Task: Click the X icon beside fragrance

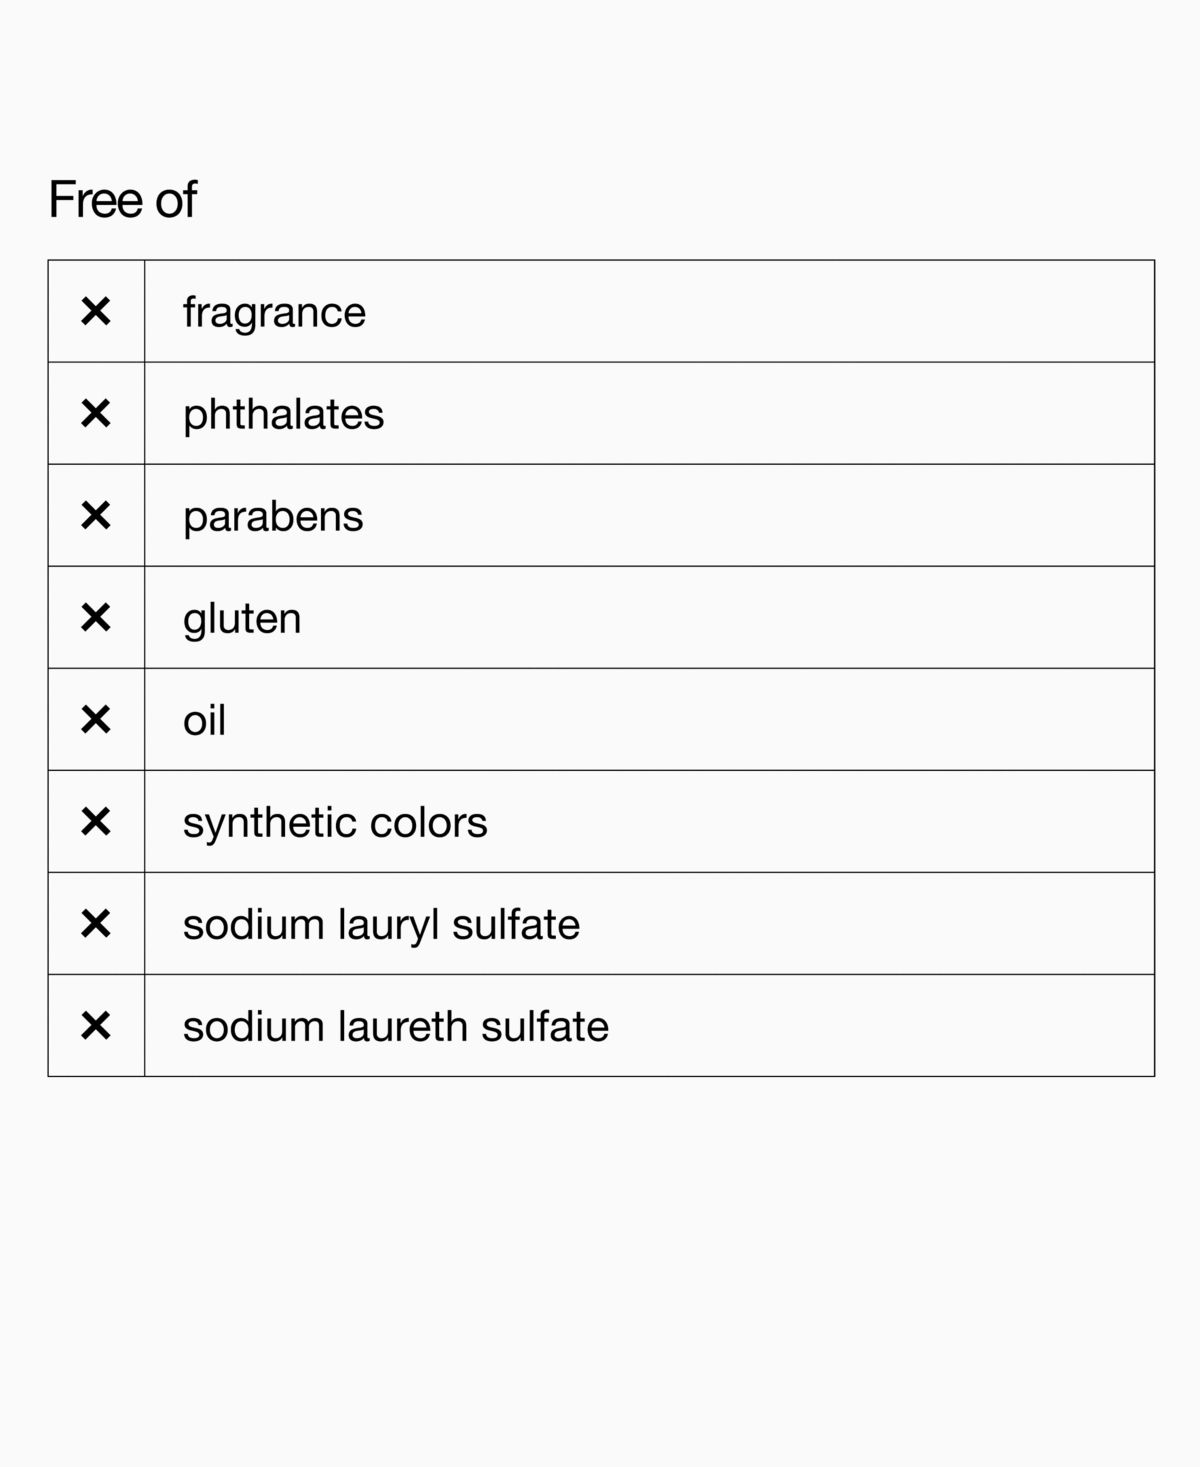Action: (96, 312)
